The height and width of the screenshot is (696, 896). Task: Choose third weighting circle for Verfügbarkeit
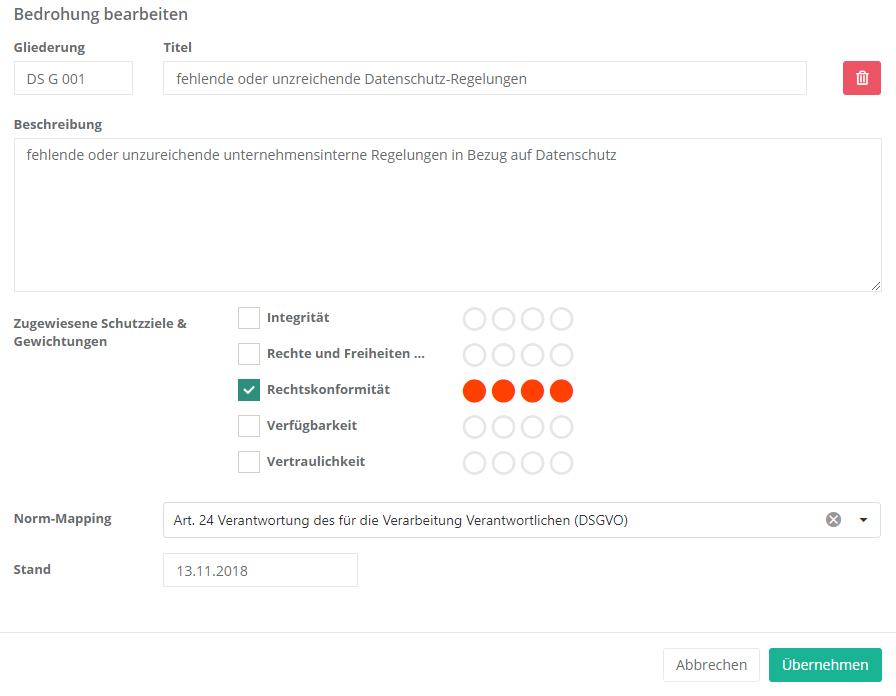532,427
